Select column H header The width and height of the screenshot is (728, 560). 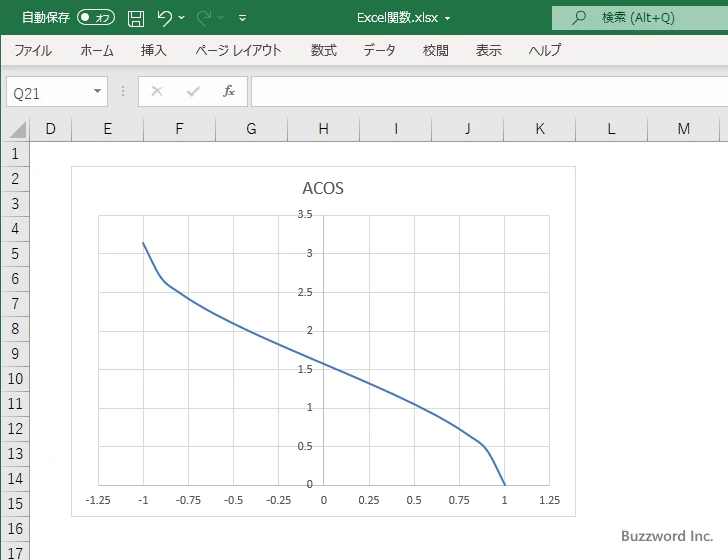323,129
